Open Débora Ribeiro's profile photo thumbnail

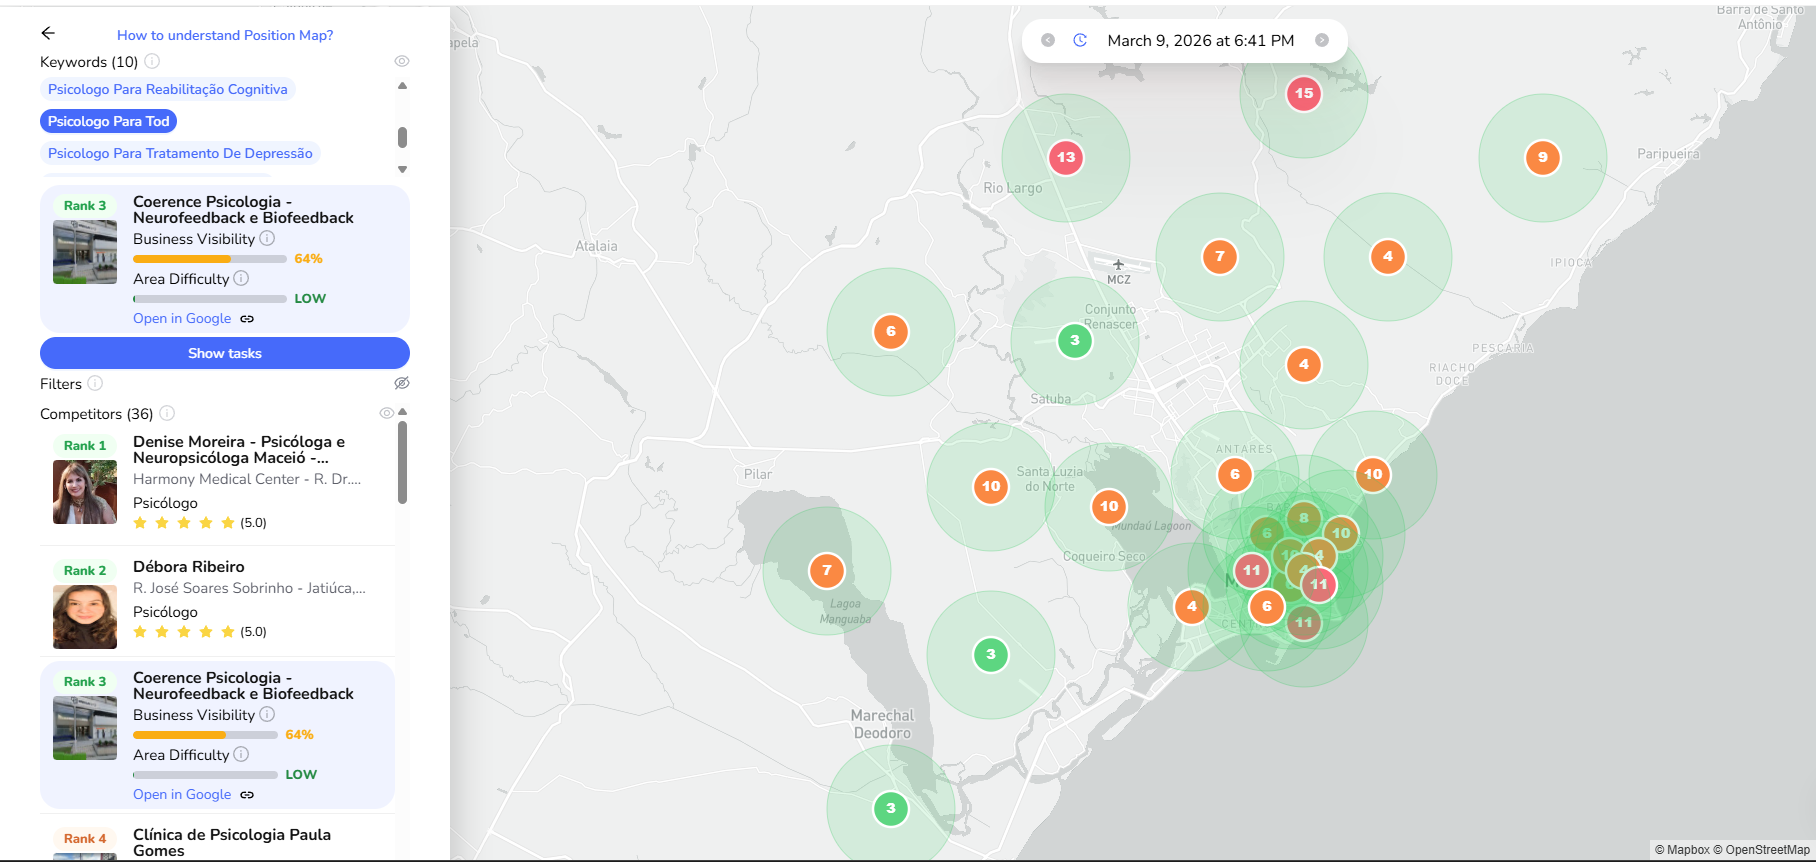[85, 617]
